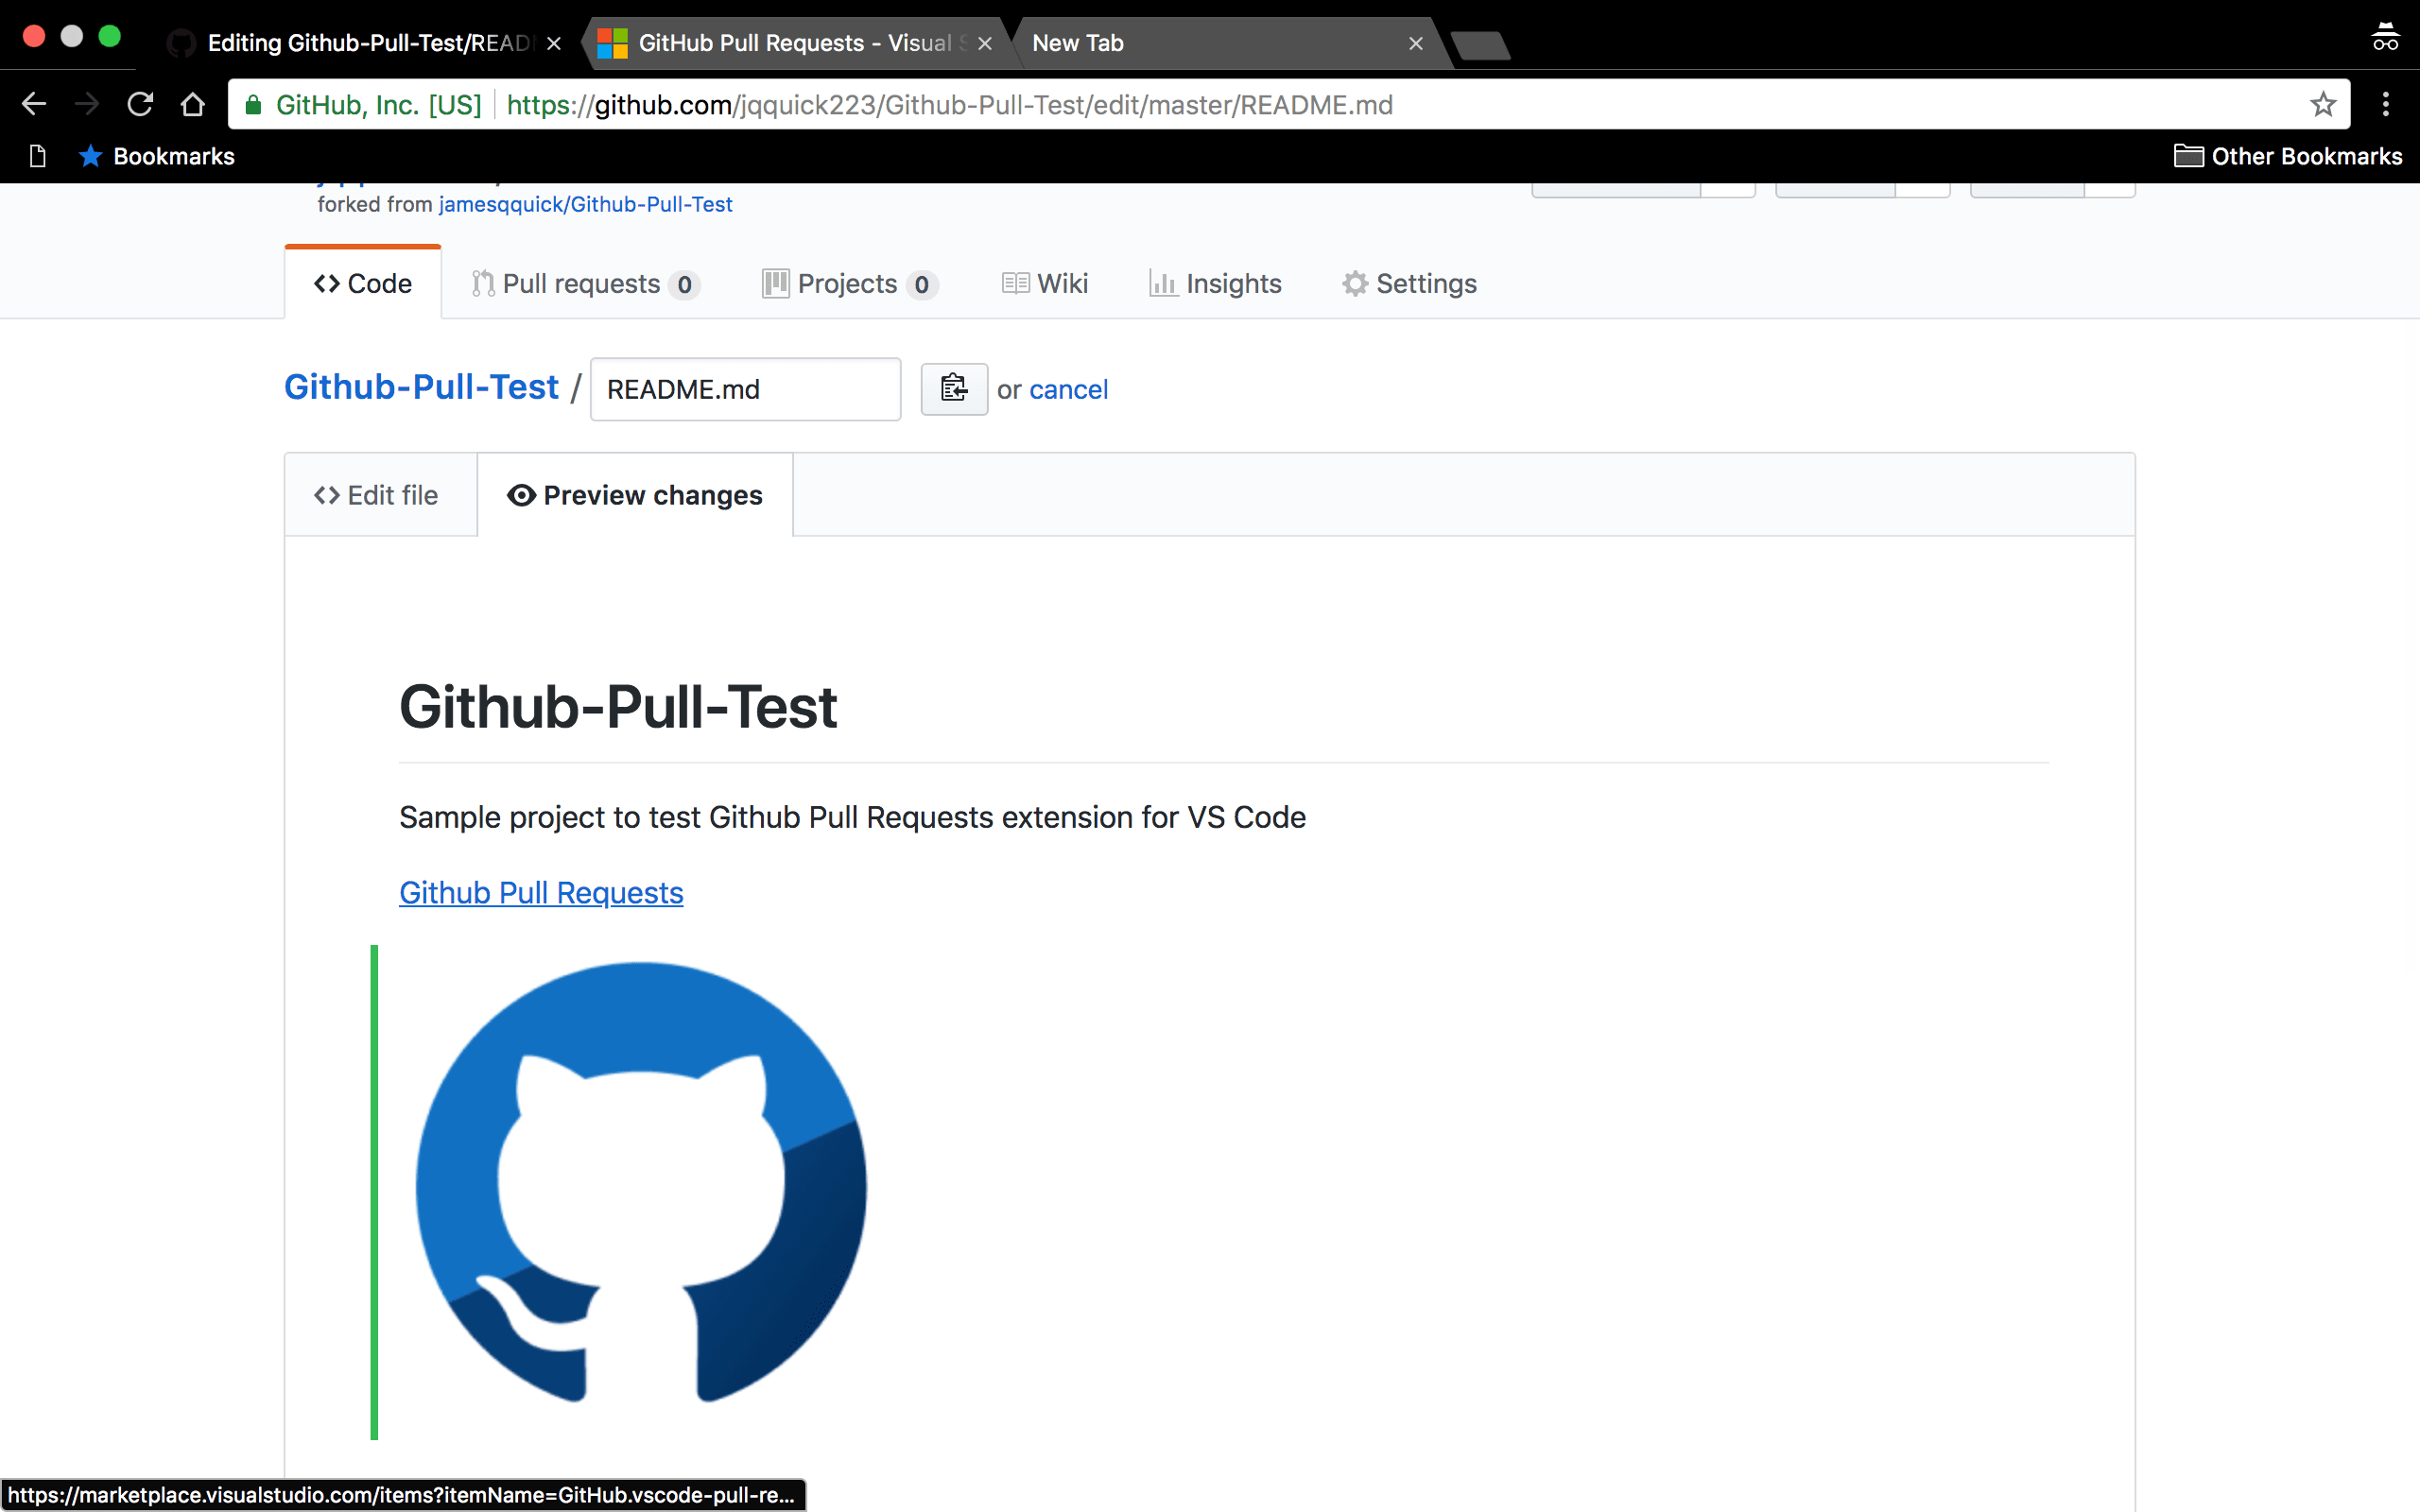The image size is (2420, 1512).
Task: Open repository Settings tab
Action: point(1409,284)
